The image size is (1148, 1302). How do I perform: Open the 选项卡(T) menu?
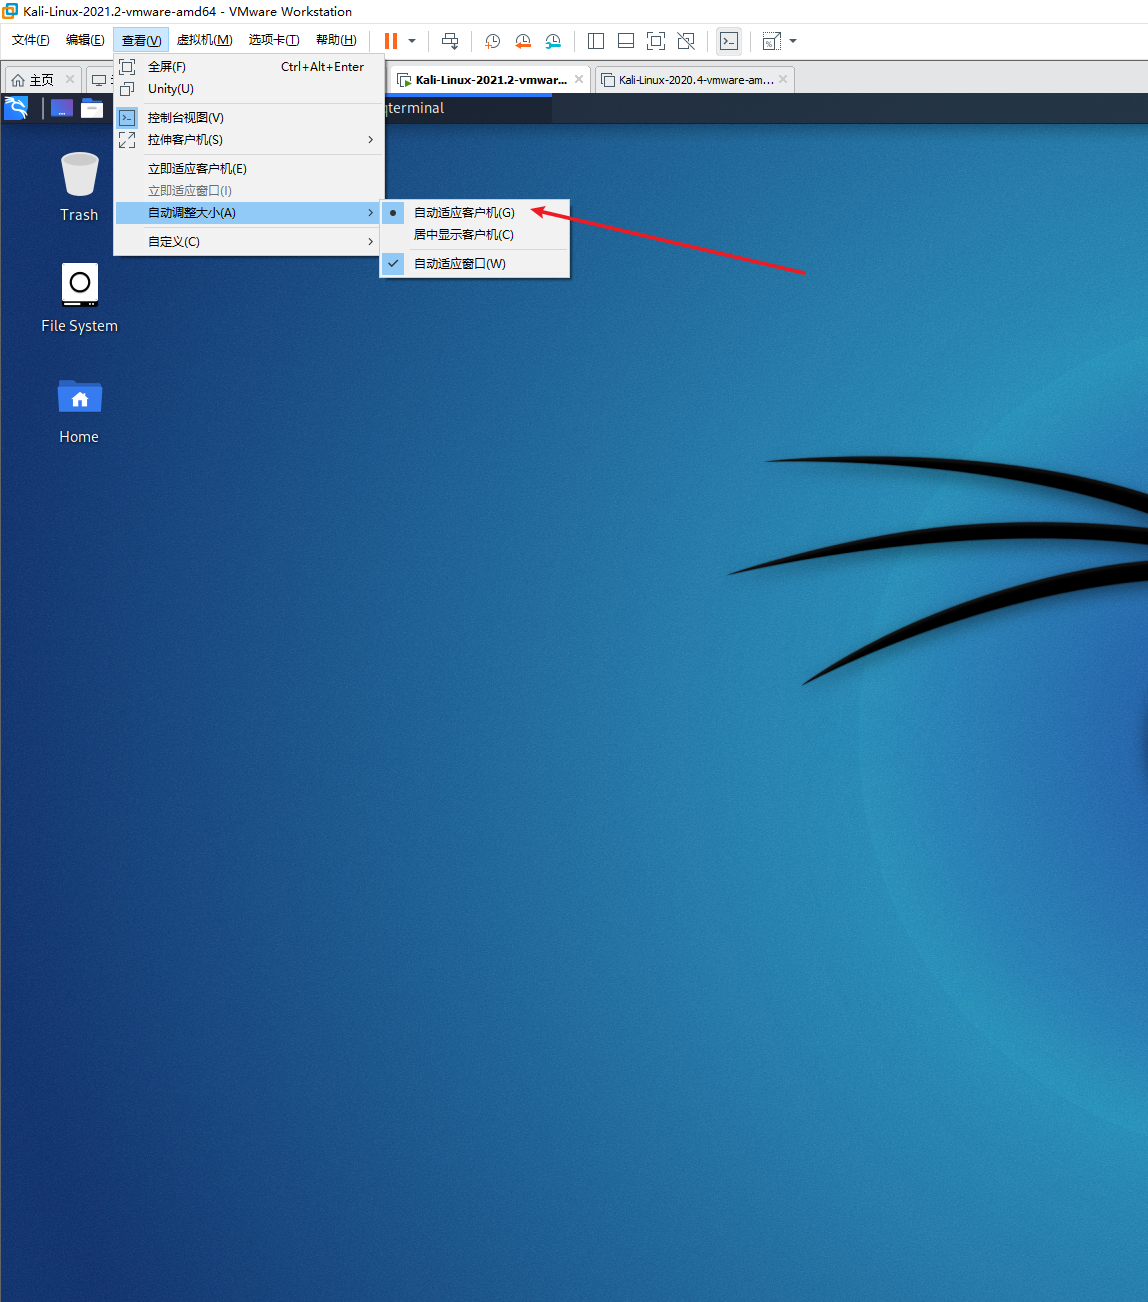[274, 40]
